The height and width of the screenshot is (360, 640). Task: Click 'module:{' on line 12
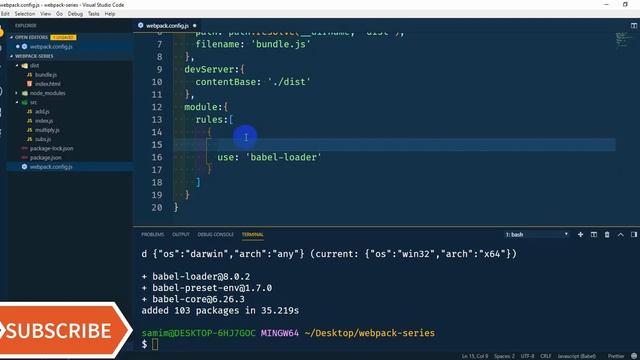206,107
